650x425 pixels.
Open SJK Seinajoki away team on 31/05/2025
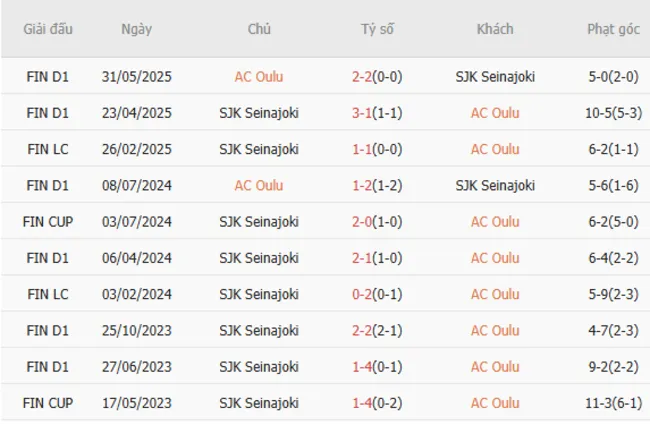(x=495, y=76)
